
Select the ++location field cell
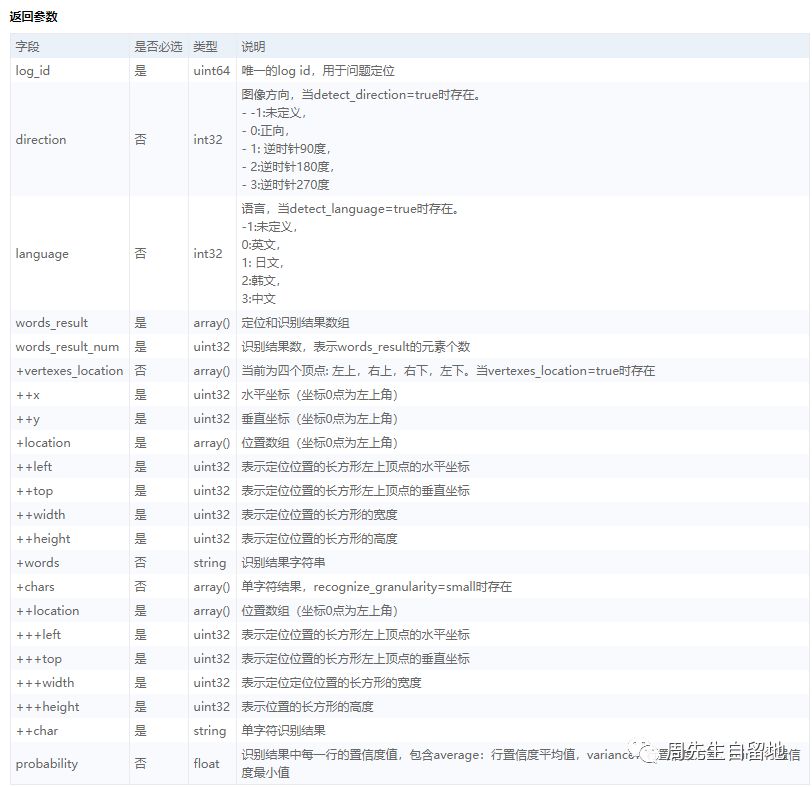pos(48,610)
